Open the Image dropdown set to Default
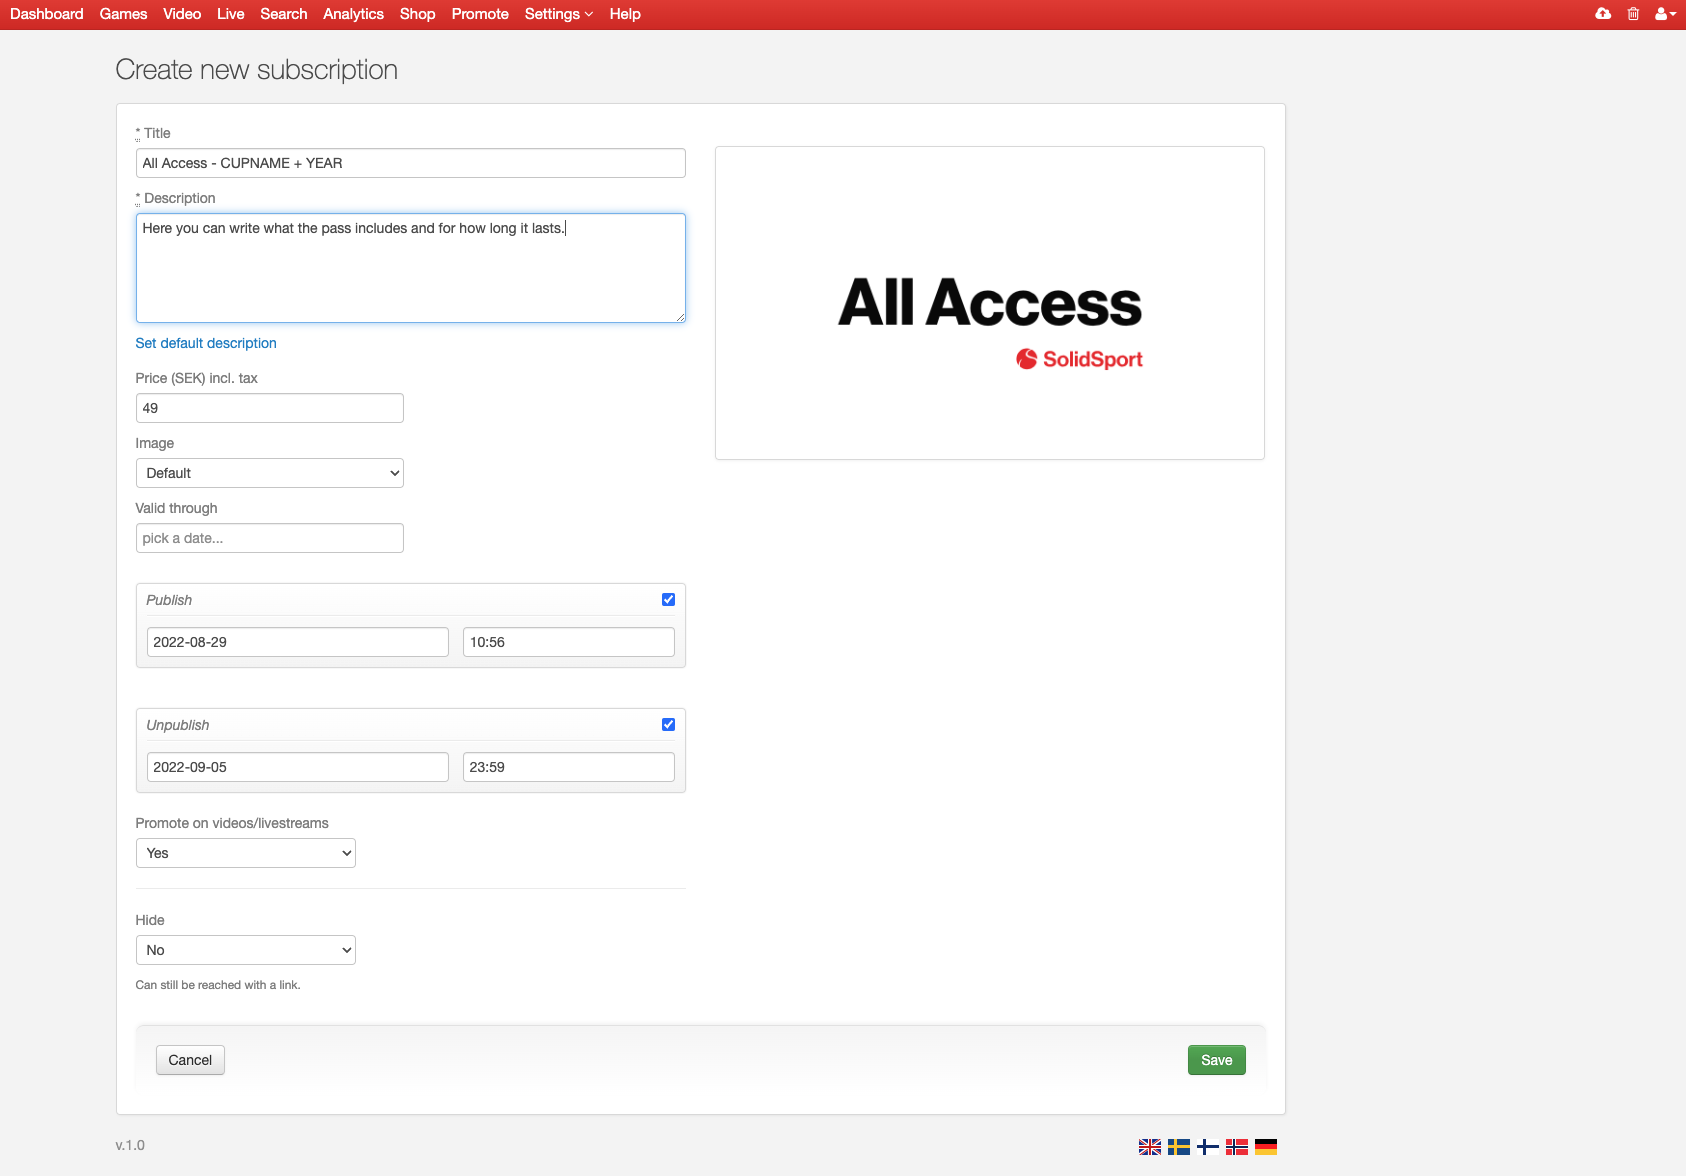Image resolution: width=1686 pixels, height=1176 pixels. [269, 473]
